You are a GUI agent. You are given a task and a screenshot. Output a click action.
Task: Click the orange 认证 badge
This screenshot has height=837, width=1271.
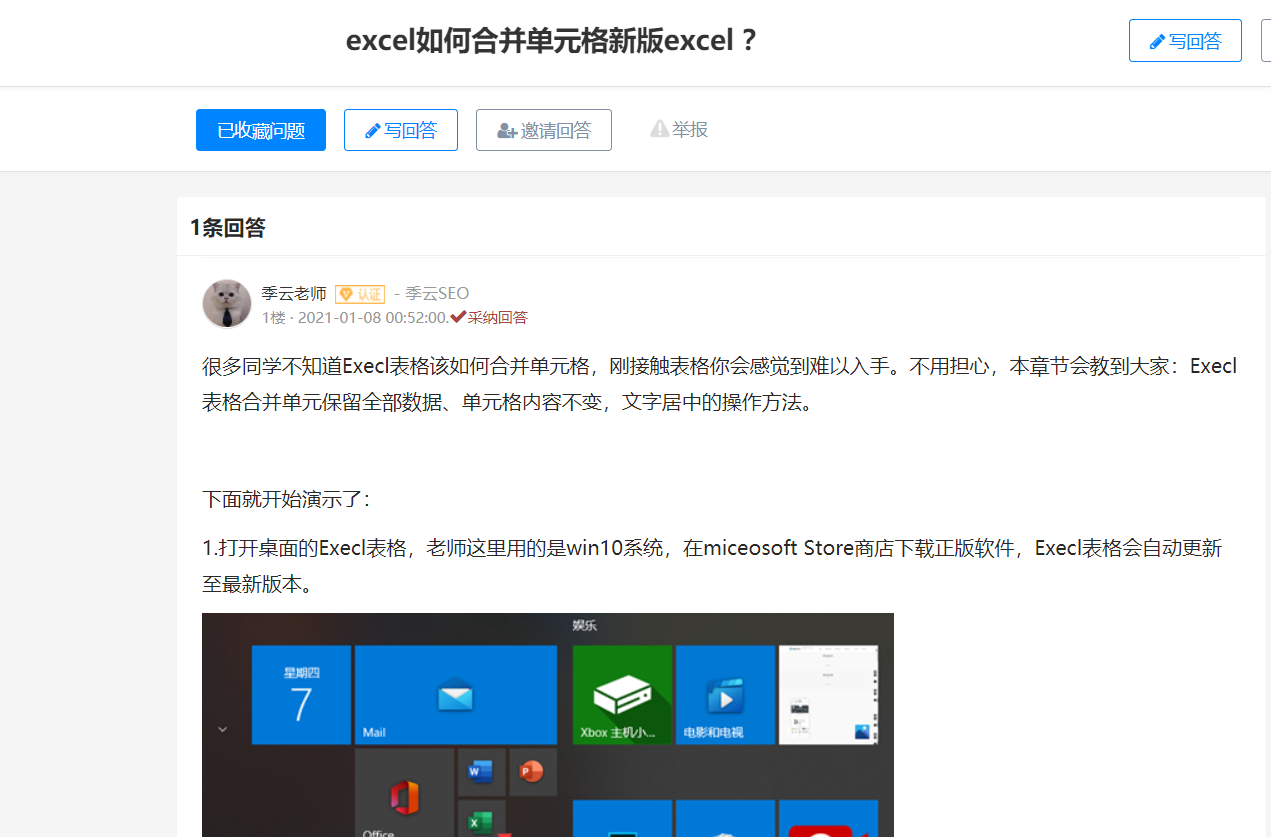360,294
